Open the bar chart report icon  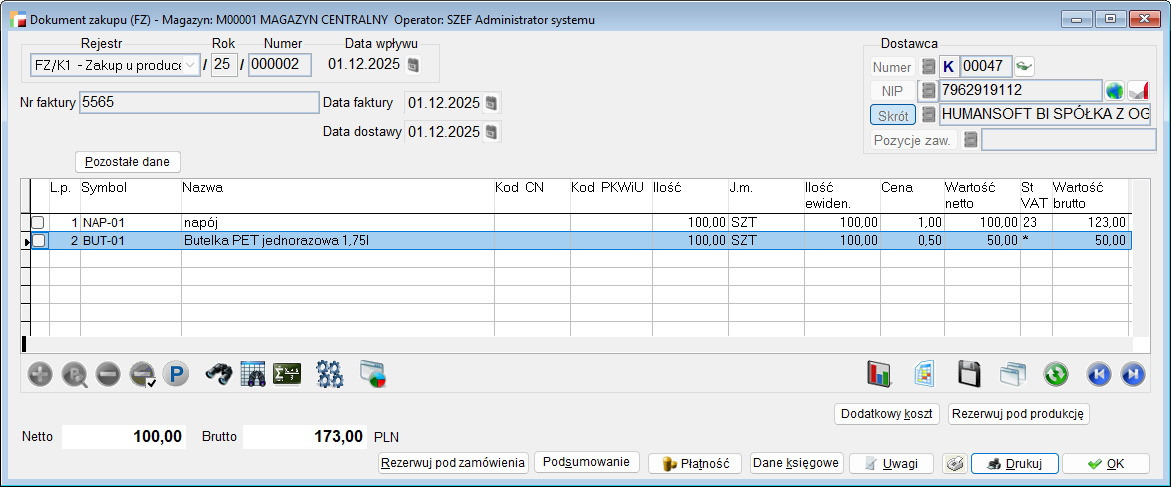879,375
